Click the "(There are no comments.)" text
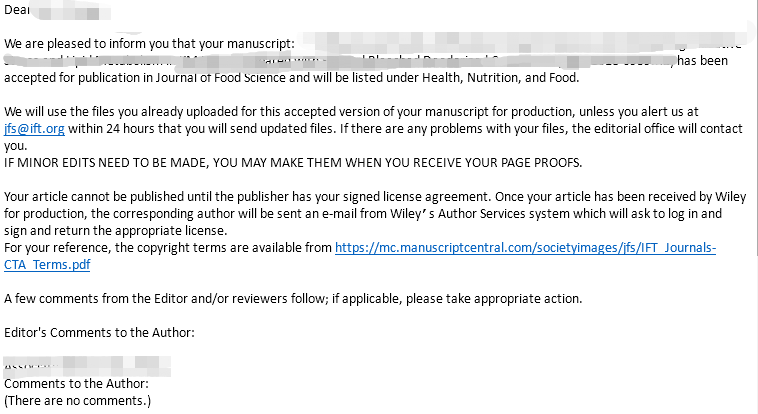 (77, 401)
